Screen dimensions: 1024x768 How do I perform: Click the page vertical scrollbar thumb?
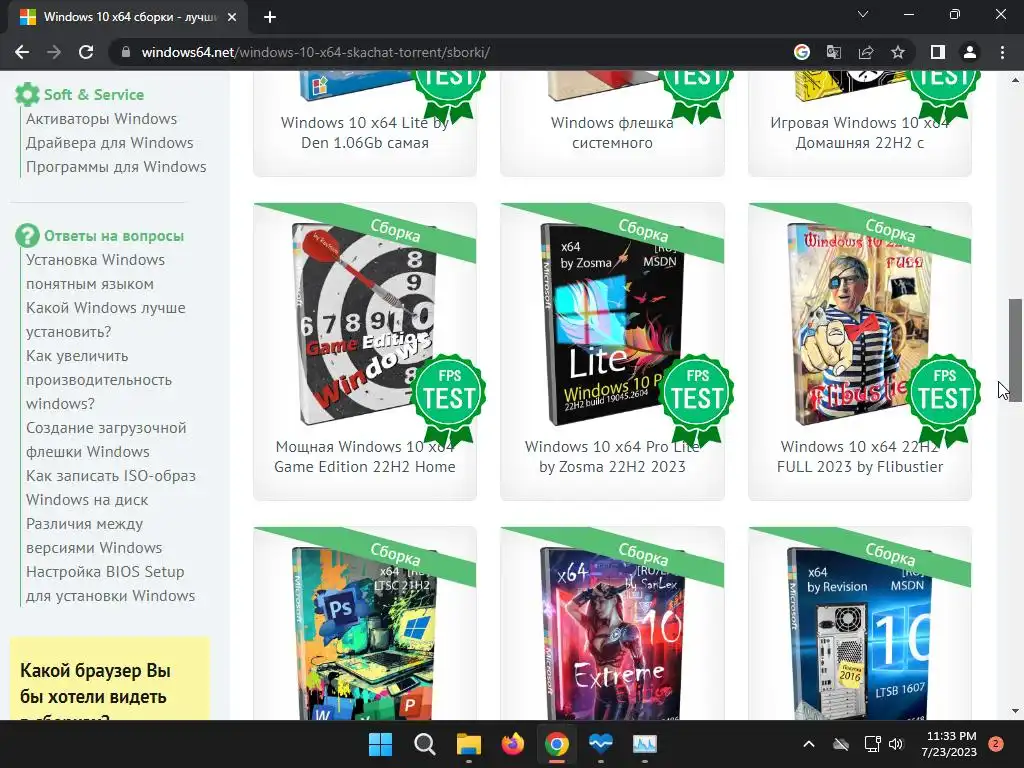(x=1015, y=349)
